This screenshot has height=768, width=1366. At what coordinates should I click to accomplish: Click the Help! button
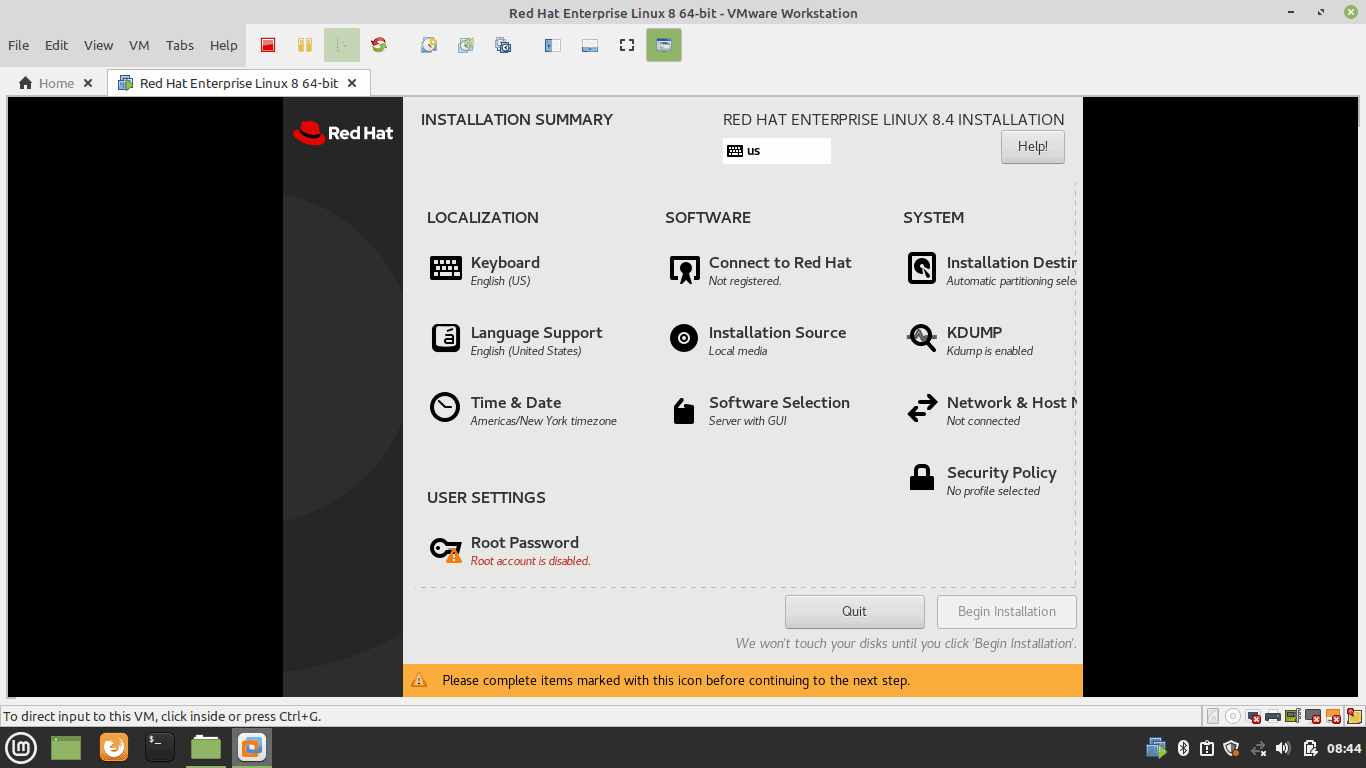[x=1033, y=147]
